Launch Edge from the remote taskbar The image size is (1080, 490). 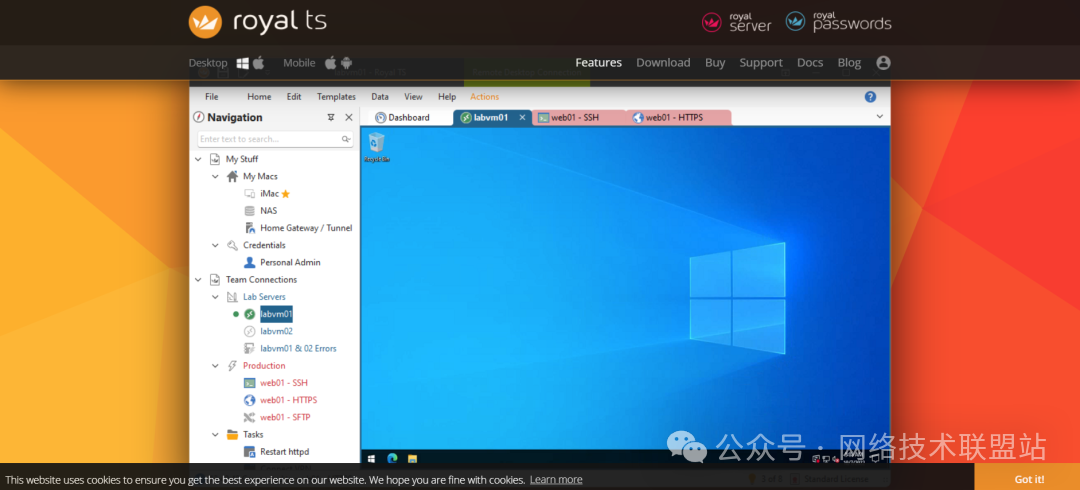click(x=392, y=458)
